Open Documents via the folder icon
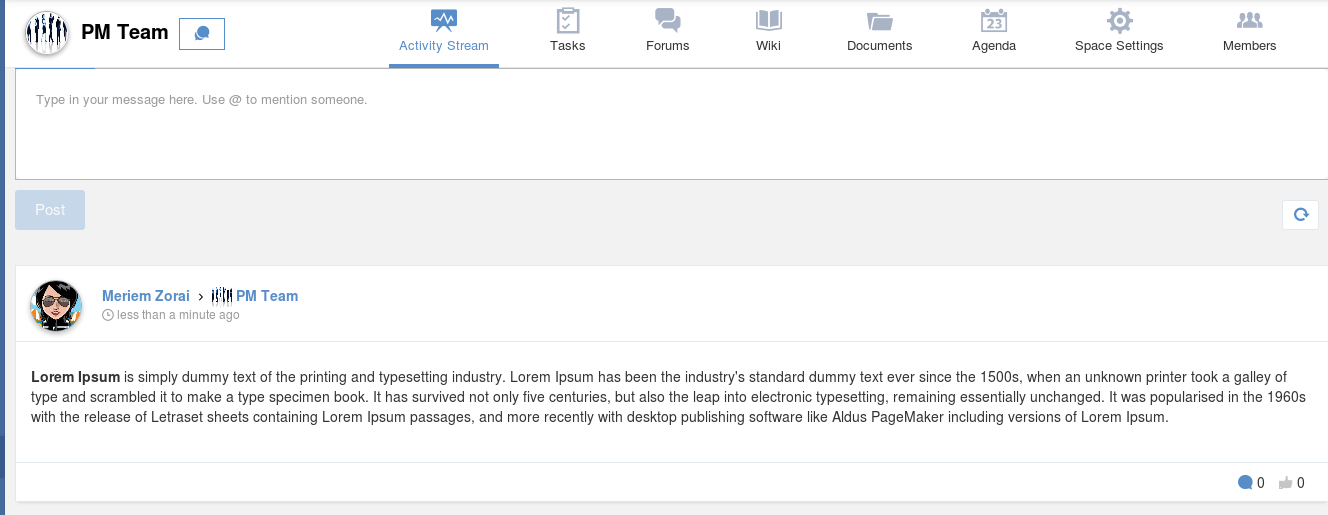This screenshot has width=1328, height=515. pyautogui.click(x=879, y=21)
